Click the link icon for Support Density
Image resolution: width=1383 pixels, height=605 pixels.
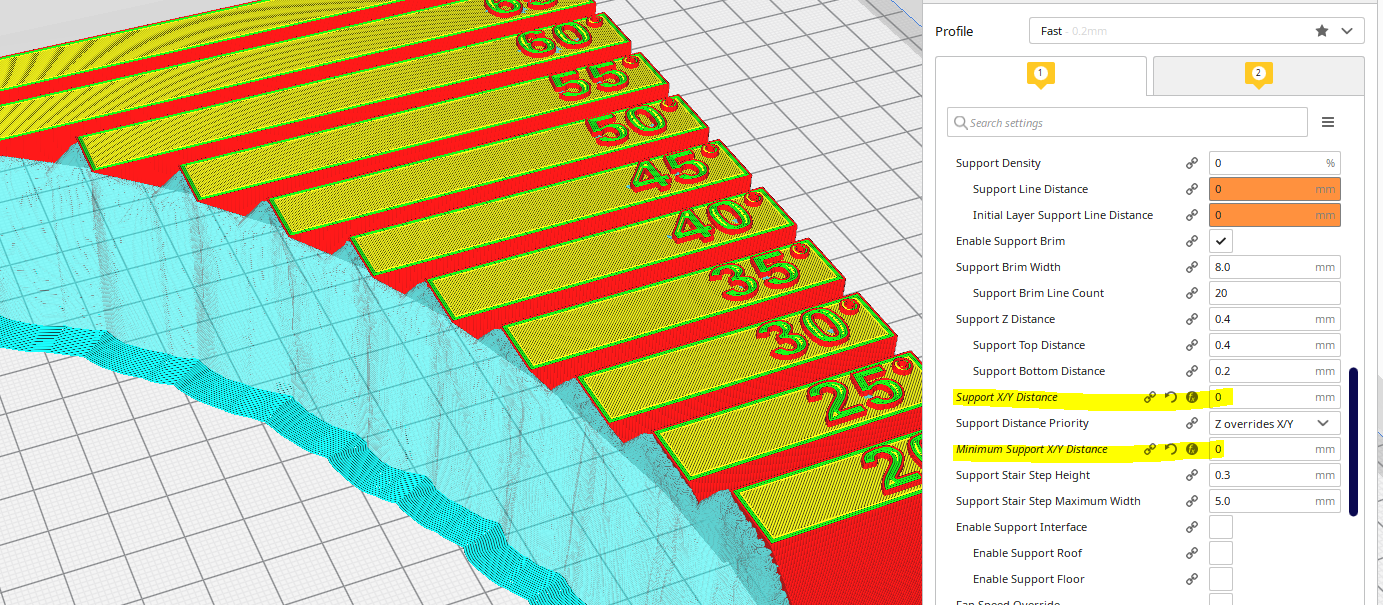[x=1192, y=163]
